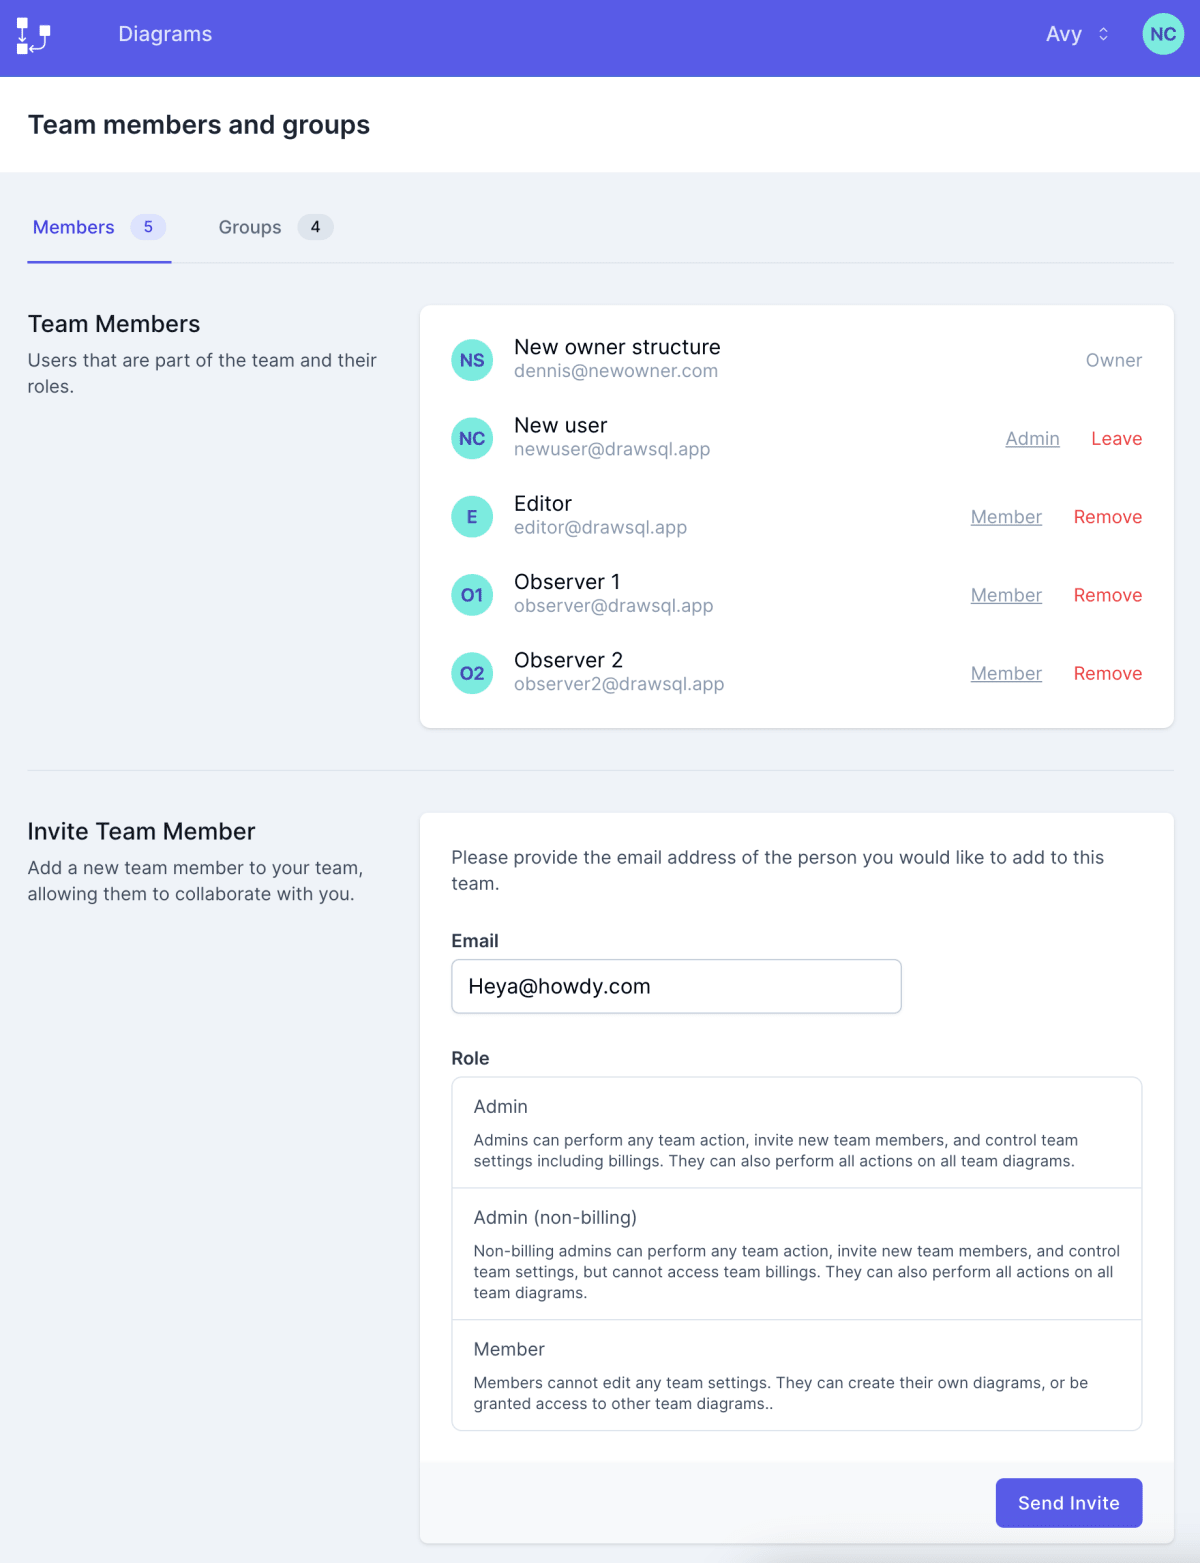This screenshot has width=1200, height=1563.
Task: Click the Team members and groups heading
Action: [199, 125]
